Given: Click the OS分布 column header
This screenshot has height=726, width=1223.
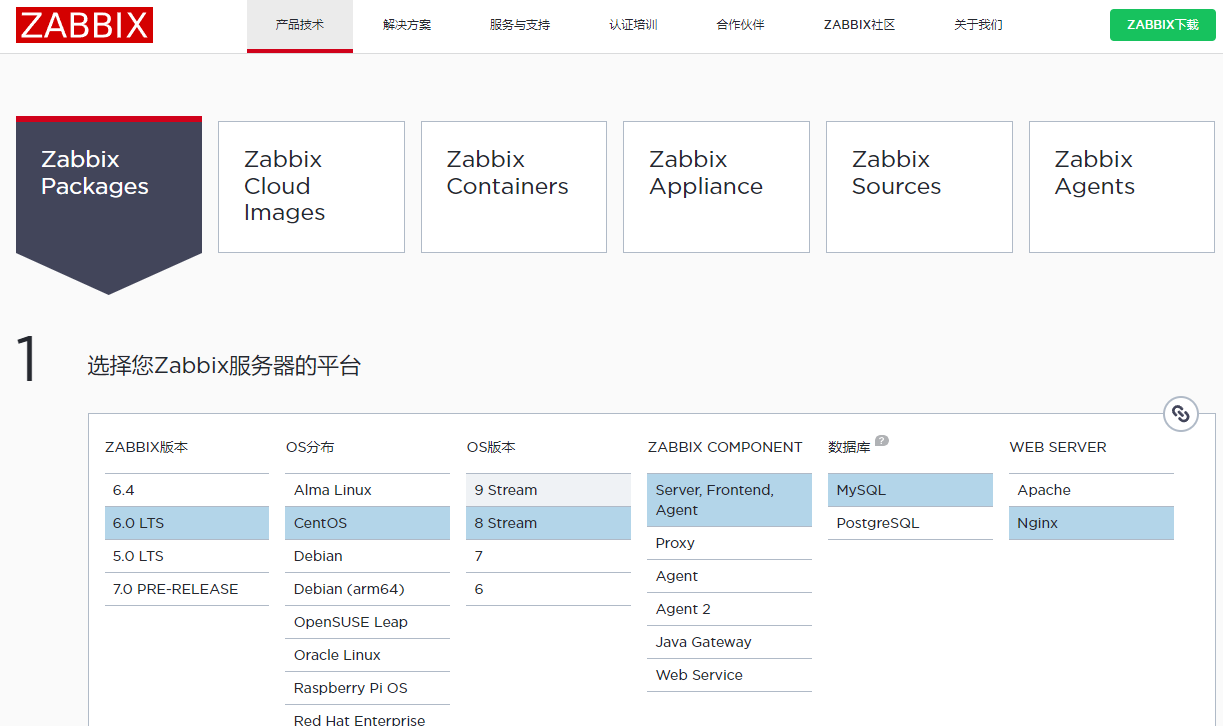Looking at the screenshot, I should (x=310, y=447).
